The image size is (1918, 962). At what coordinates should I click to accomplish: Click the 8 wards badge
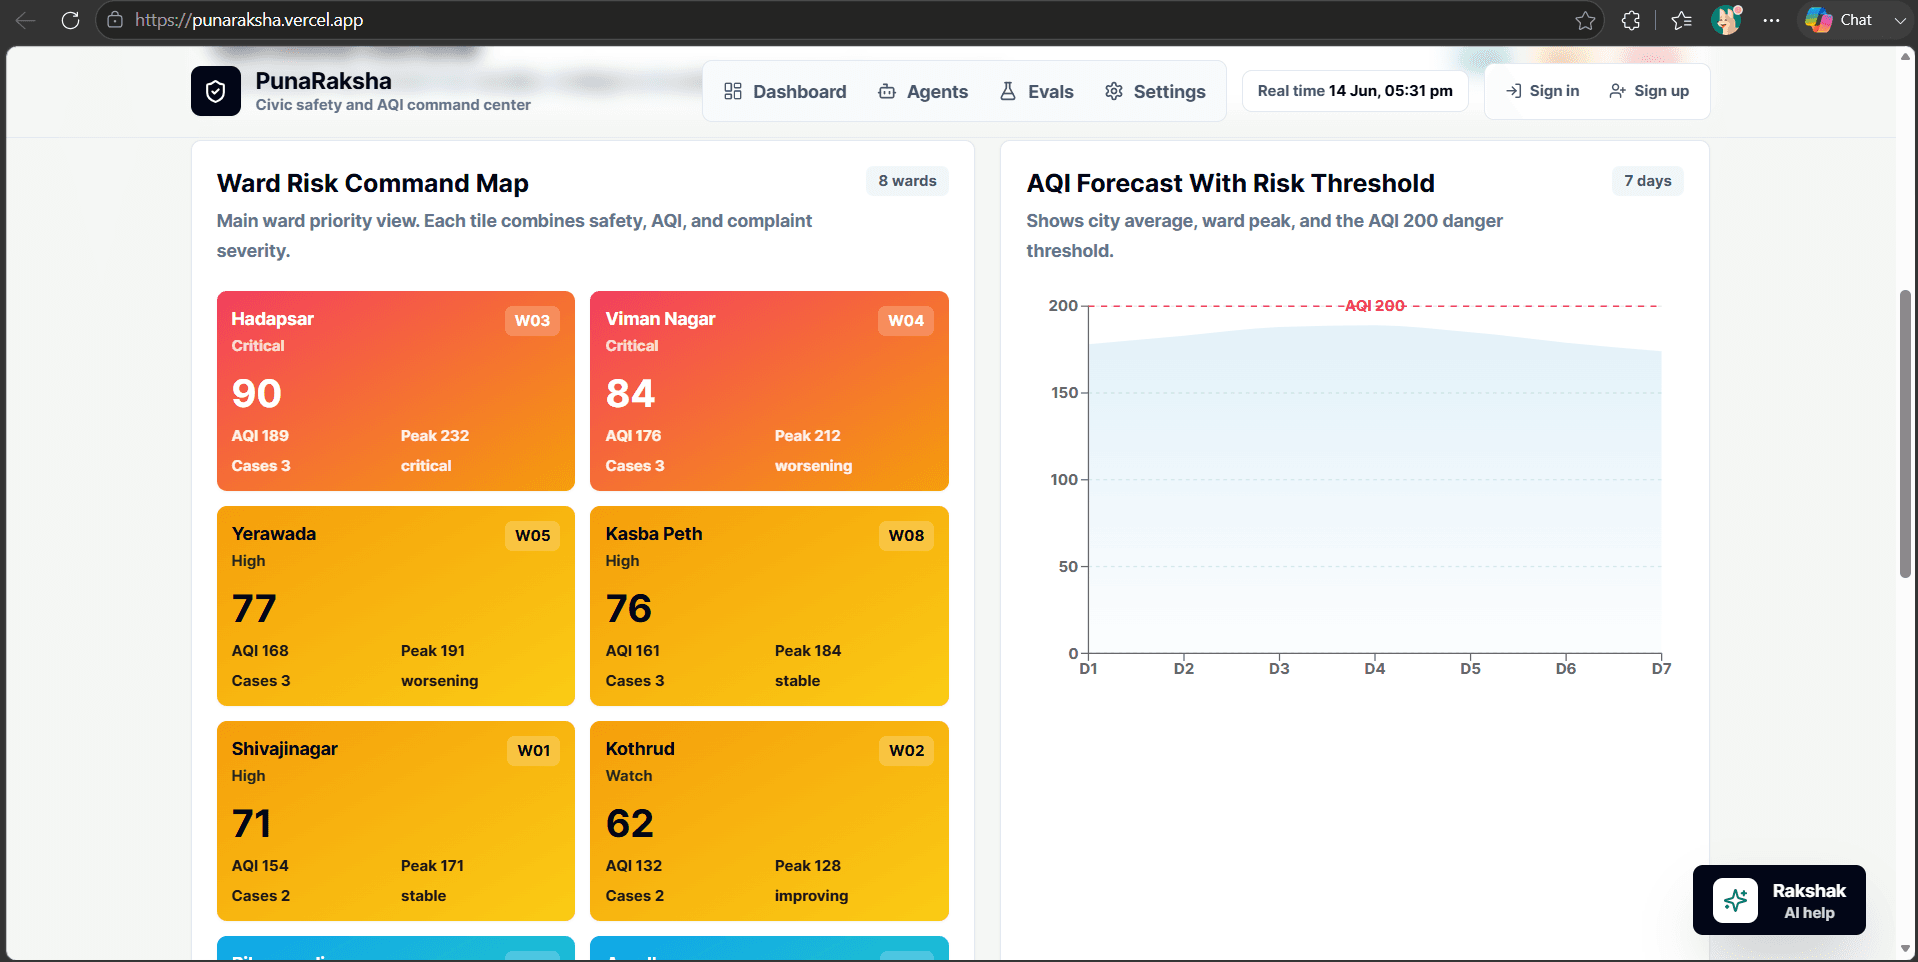coord(907,181)
